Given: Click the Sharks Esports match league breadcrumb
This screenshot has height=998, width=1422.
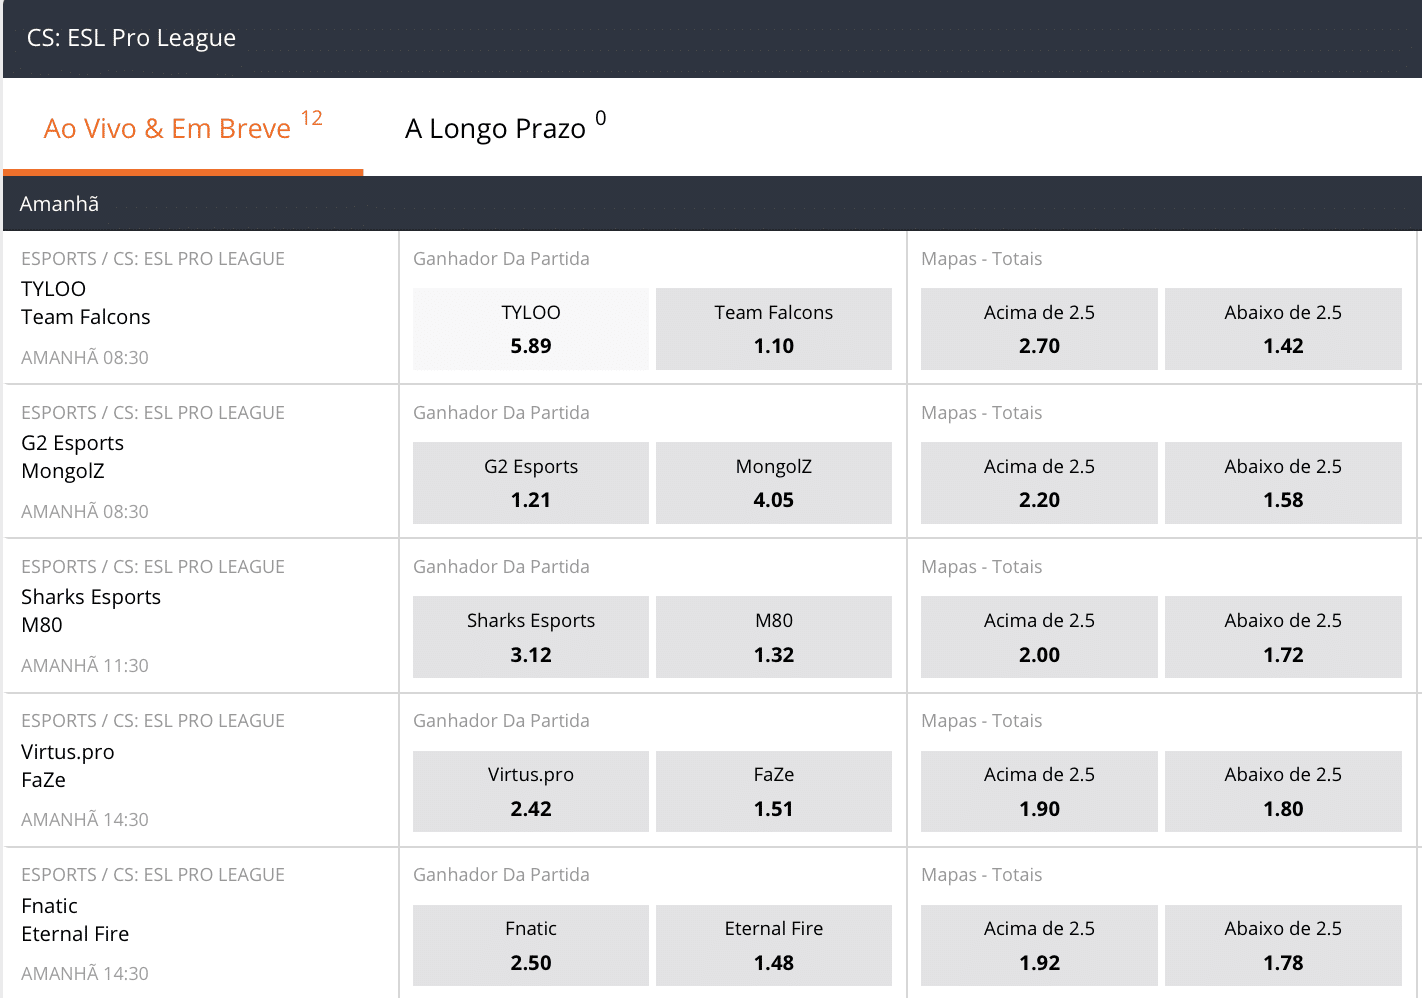Looking at the screenshot, I should (153, 567).
